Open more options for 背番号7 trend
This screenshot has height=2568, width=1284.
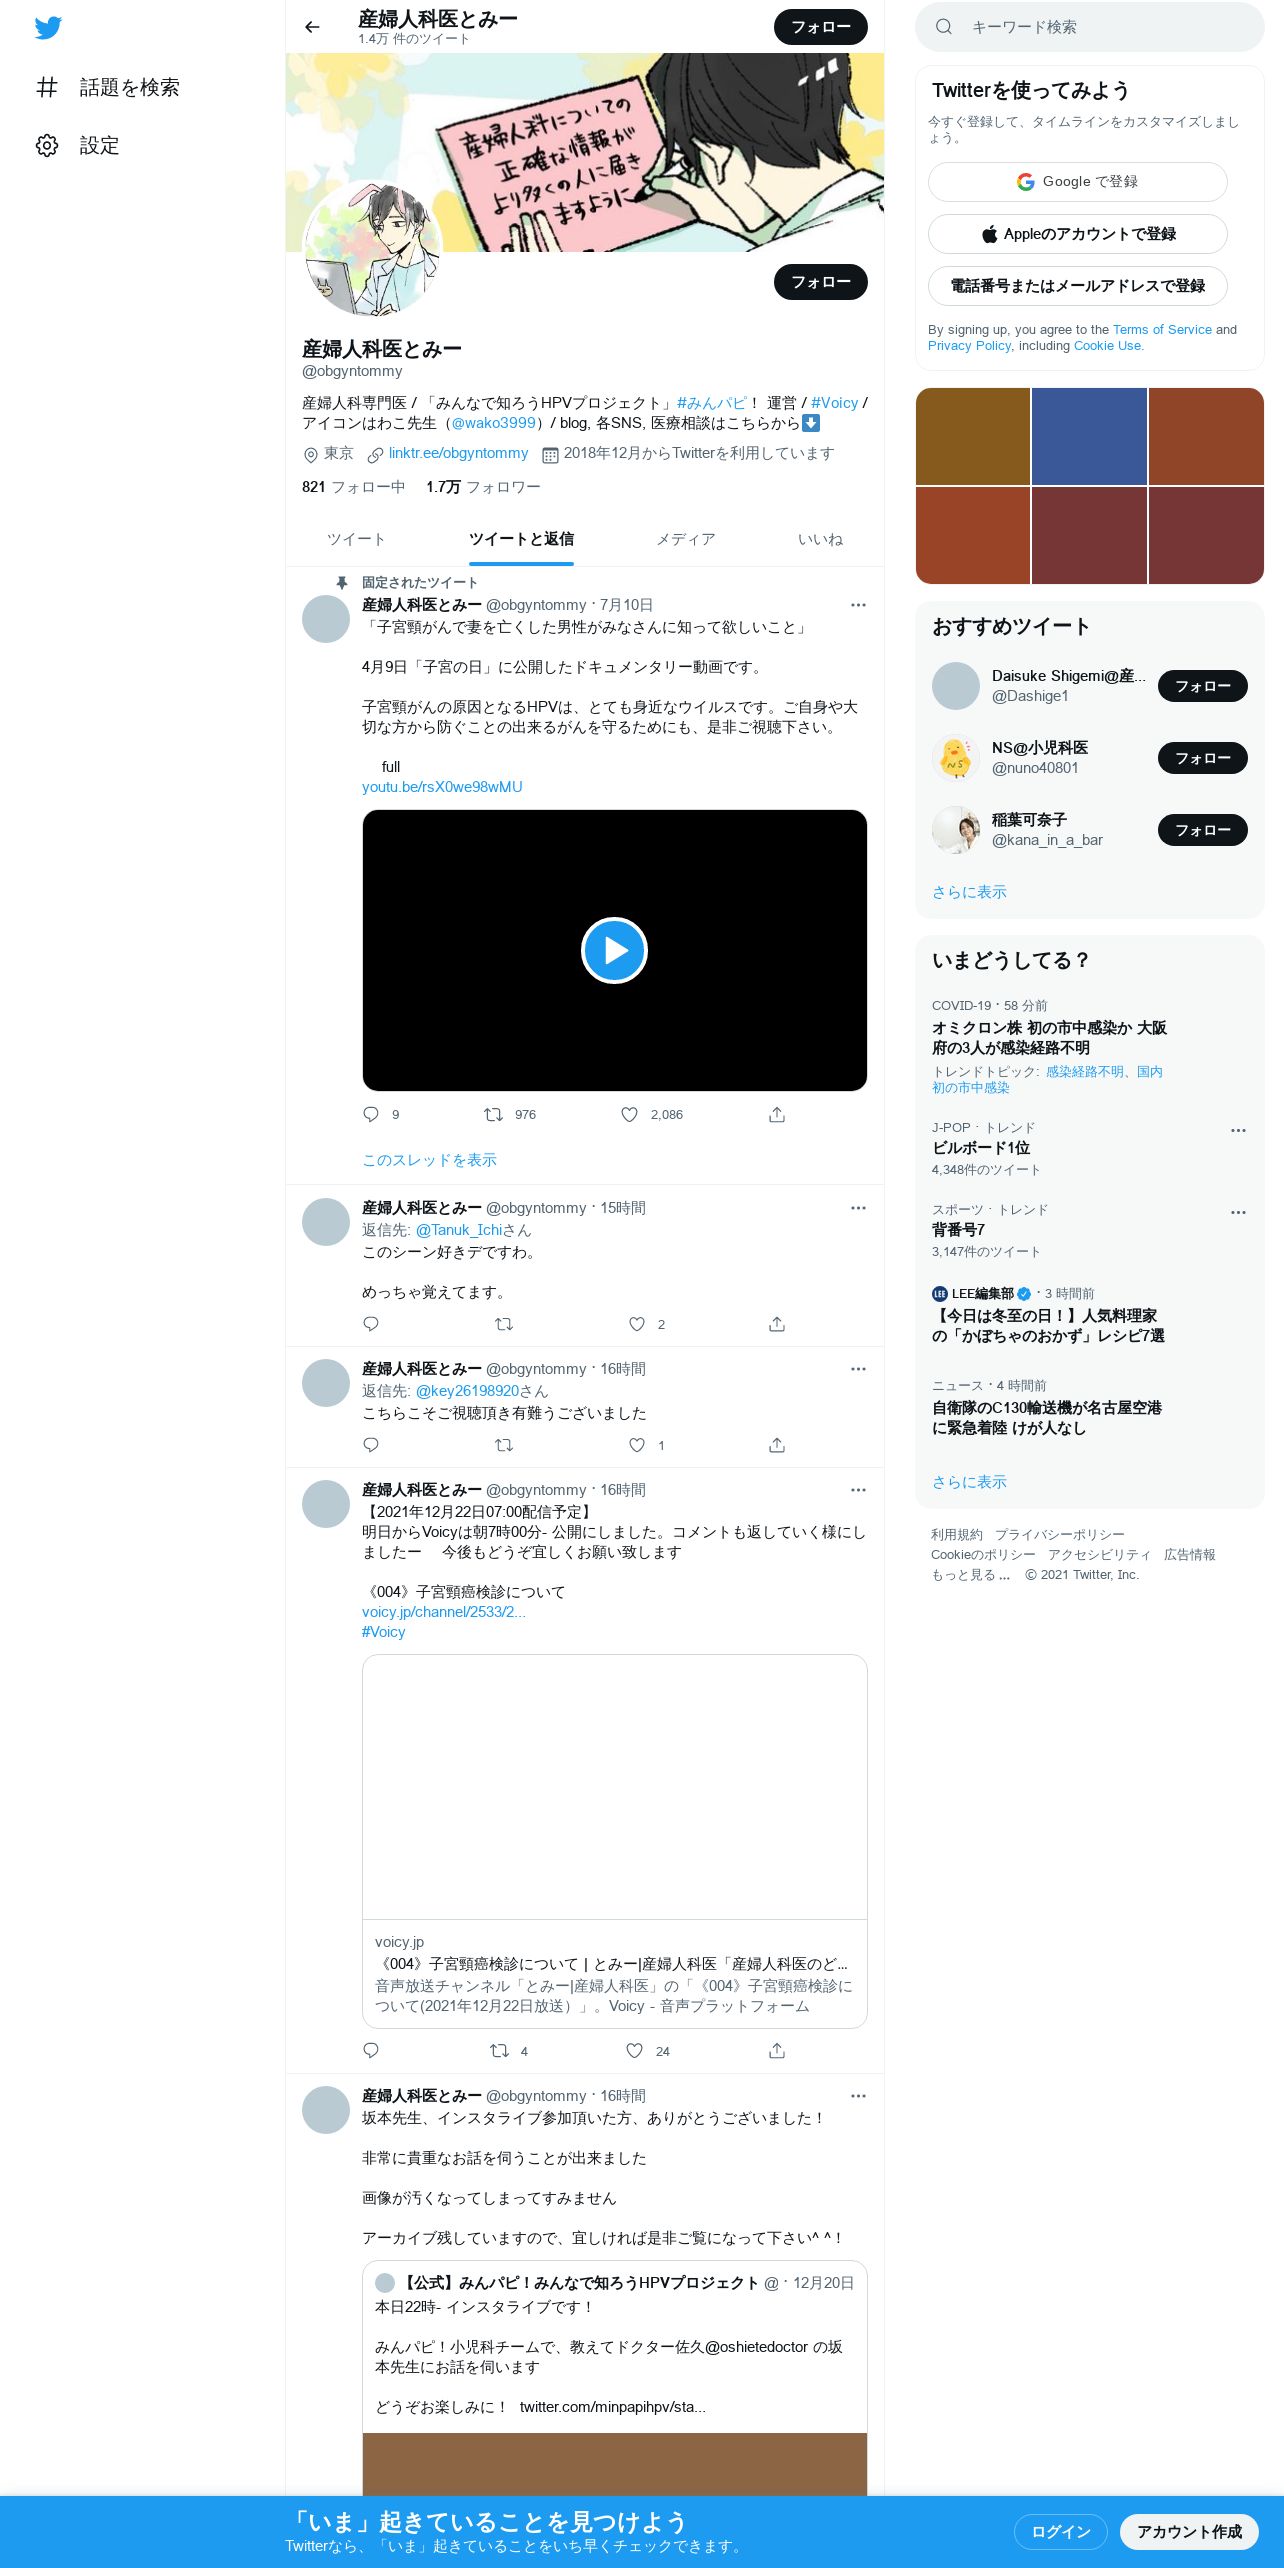(x=1238, y=1212)
